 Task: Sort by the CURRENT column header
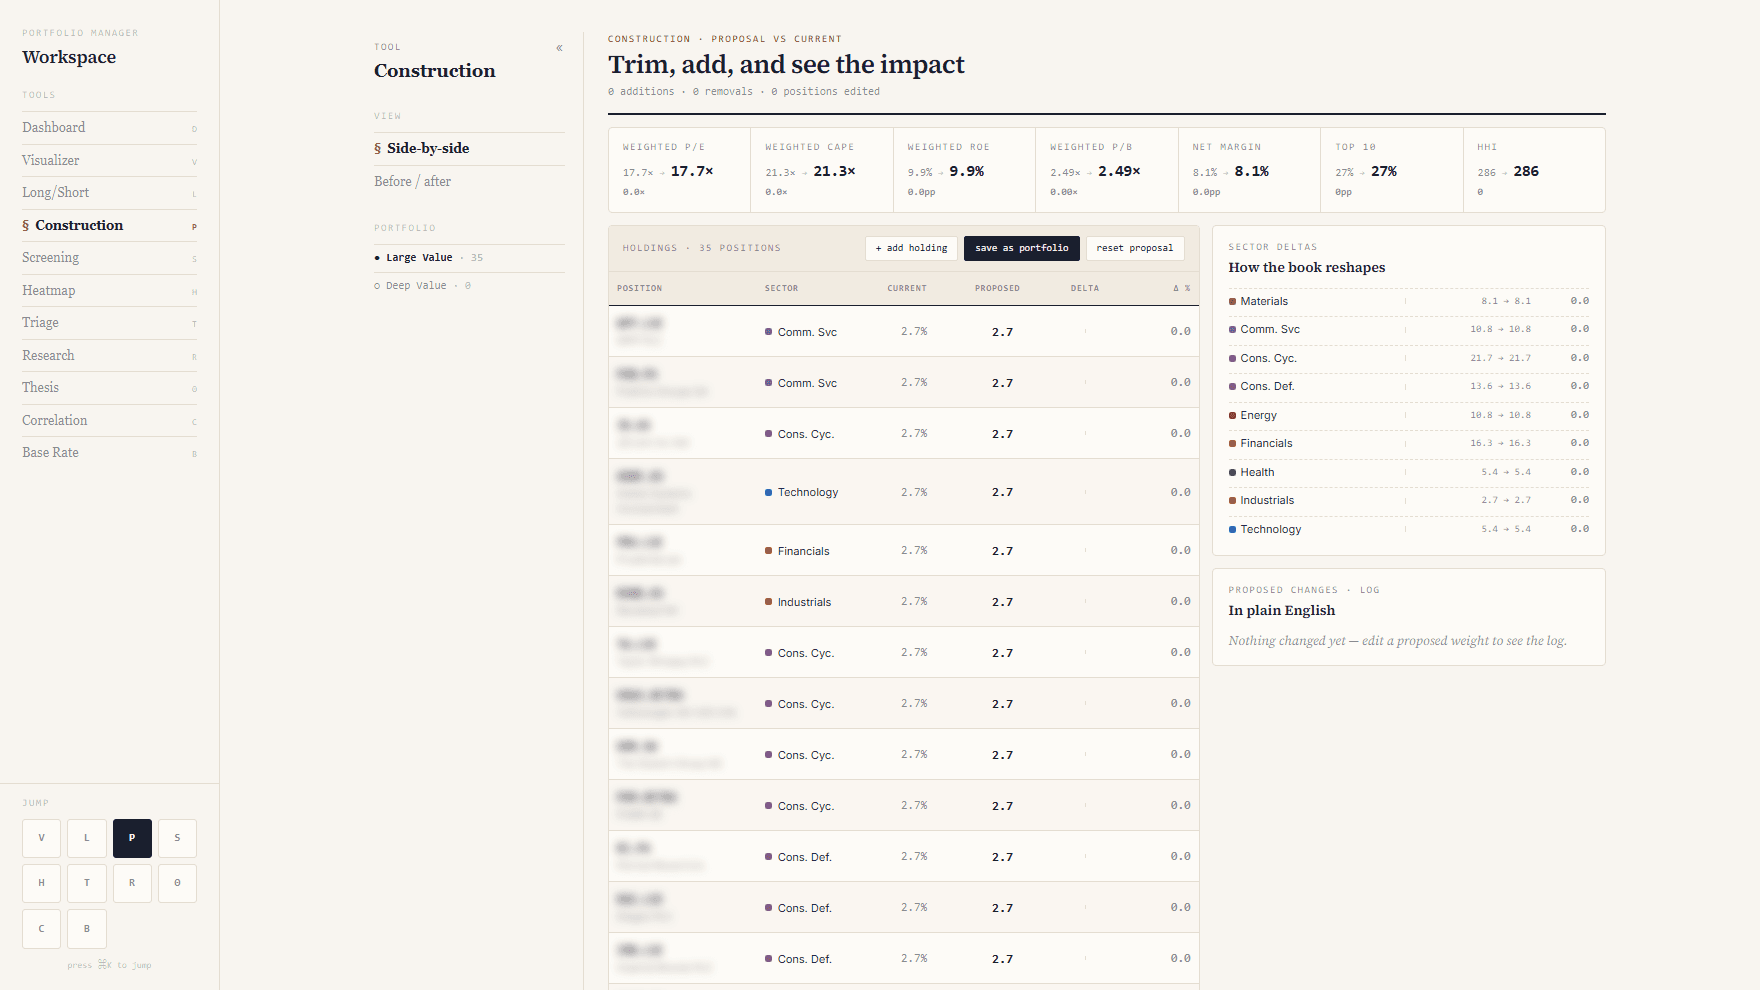pos(907,288)
